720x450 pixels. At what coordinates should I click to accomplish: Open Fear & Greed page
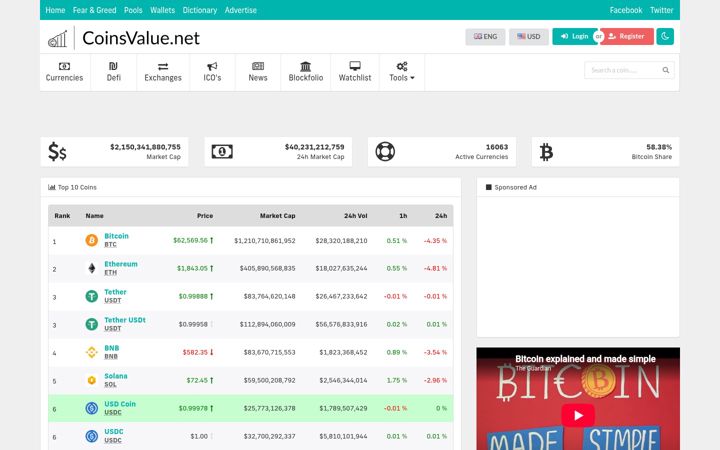click(x=95, y=10)
